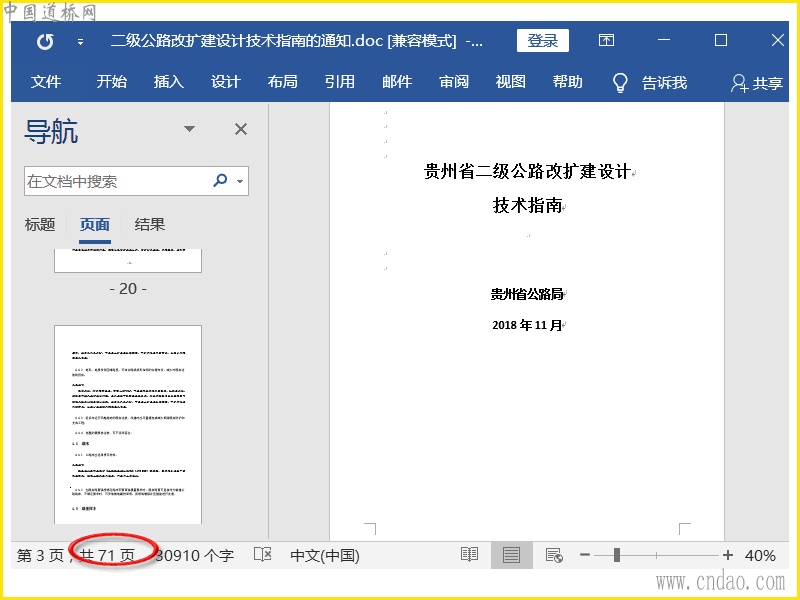Click the zoom slider handle

tap(617, 555)
